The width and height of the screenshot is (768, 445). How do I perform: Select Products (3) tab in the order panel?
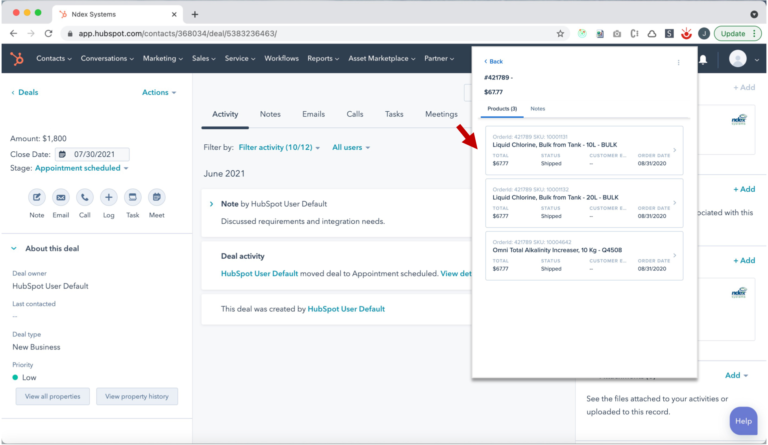coord(502,109)
